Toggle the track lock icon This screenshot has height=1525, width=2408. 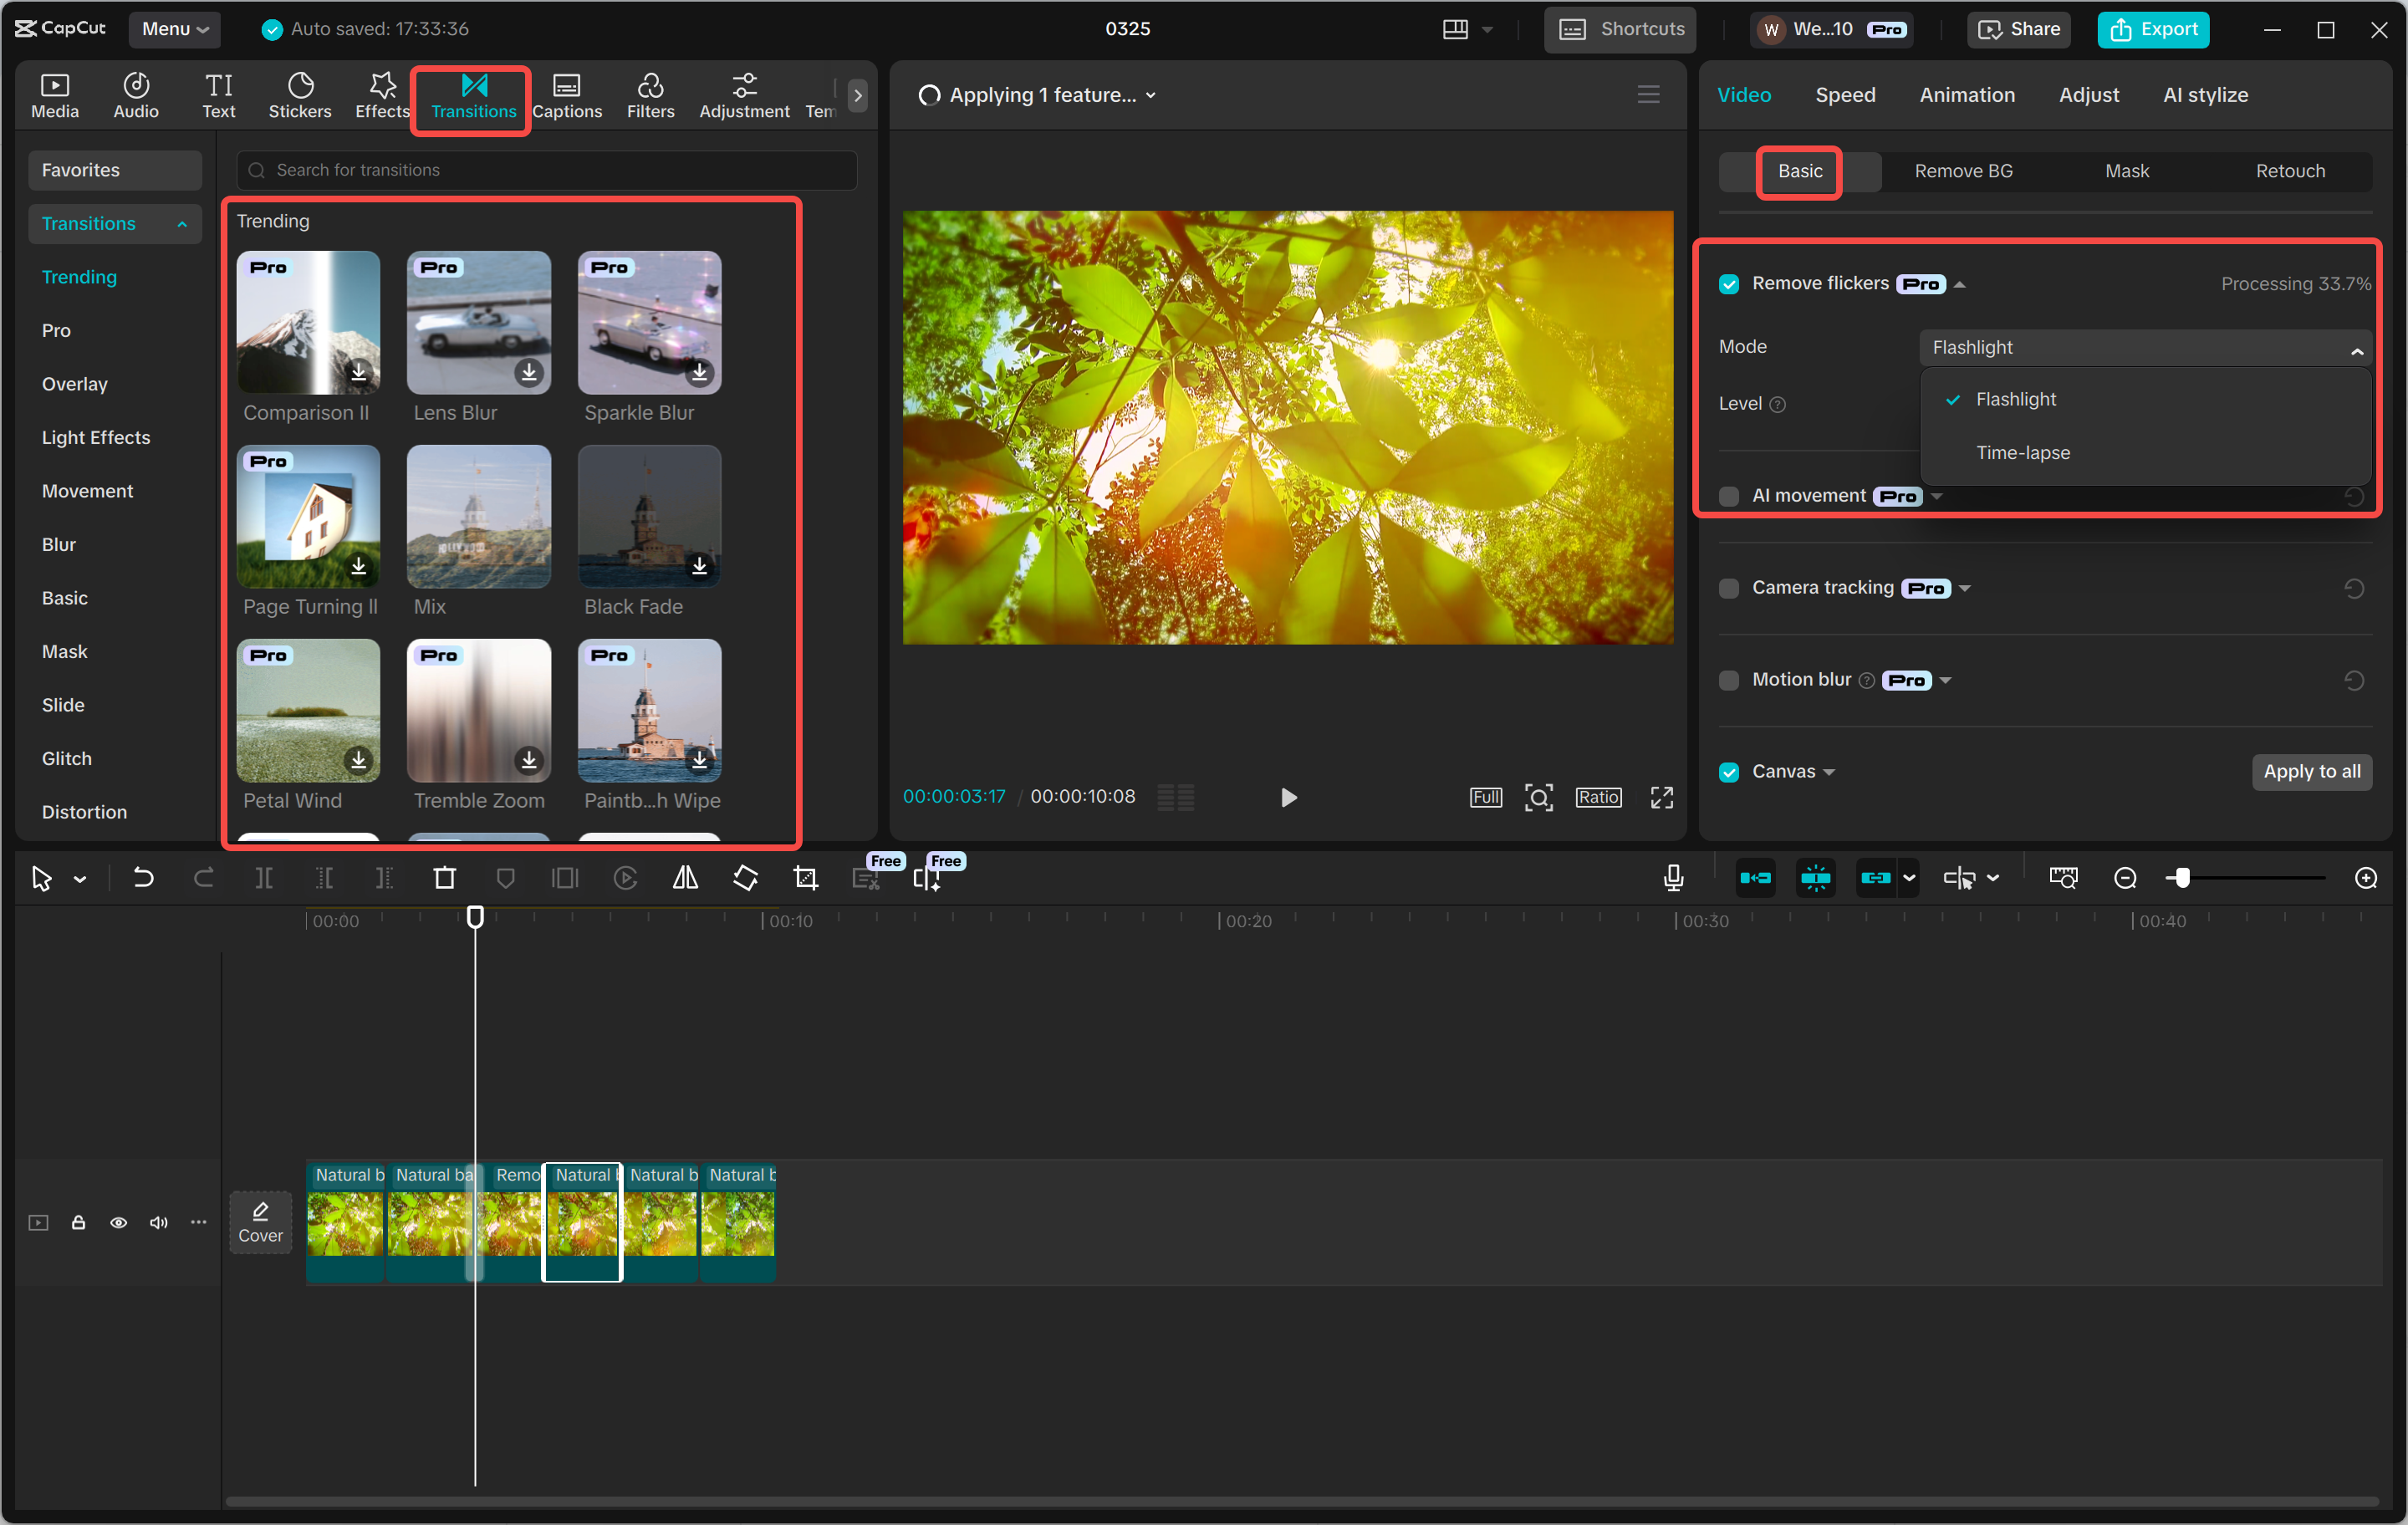[x=78, y=1222]
